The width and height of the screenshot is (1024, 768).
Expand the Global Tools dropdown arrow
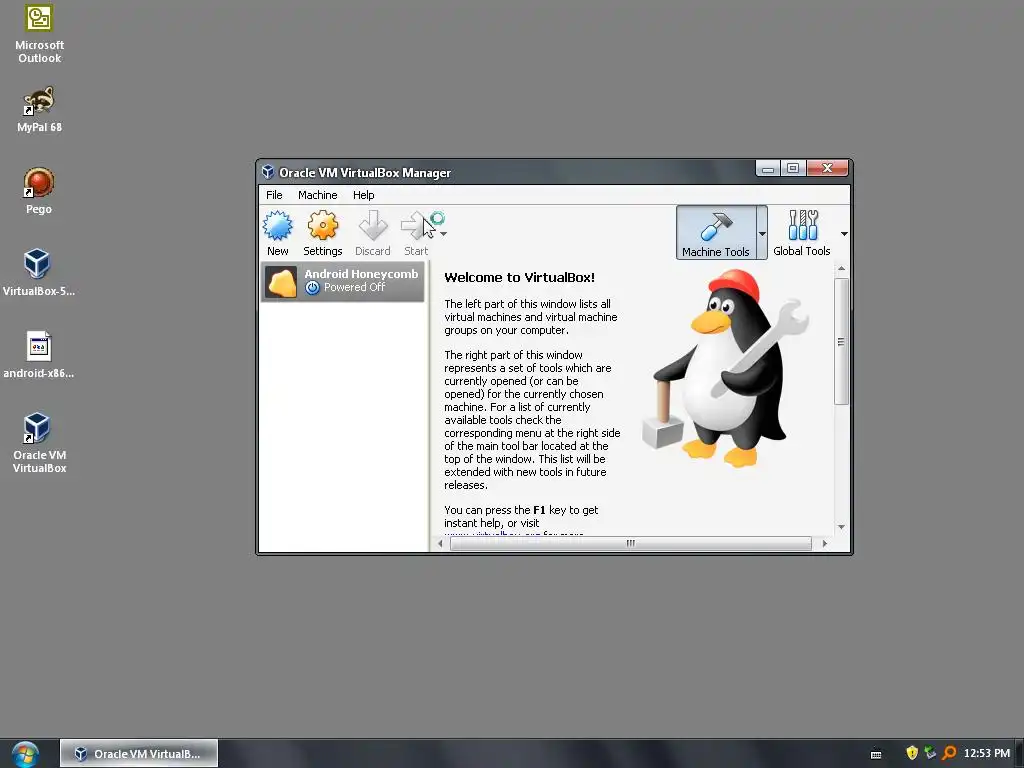click(x=844, y=233)
